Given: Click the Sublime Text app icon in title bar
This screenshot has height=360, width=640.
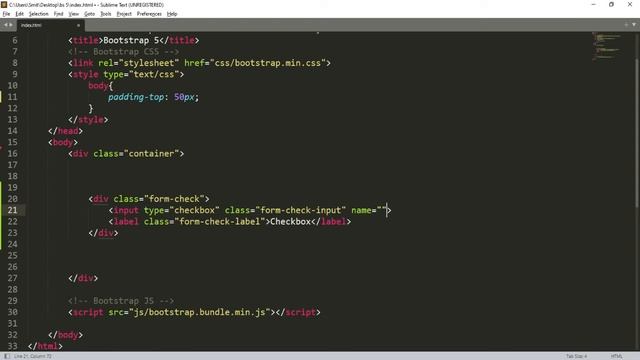Looking at the screenshot, I should 4,4.
